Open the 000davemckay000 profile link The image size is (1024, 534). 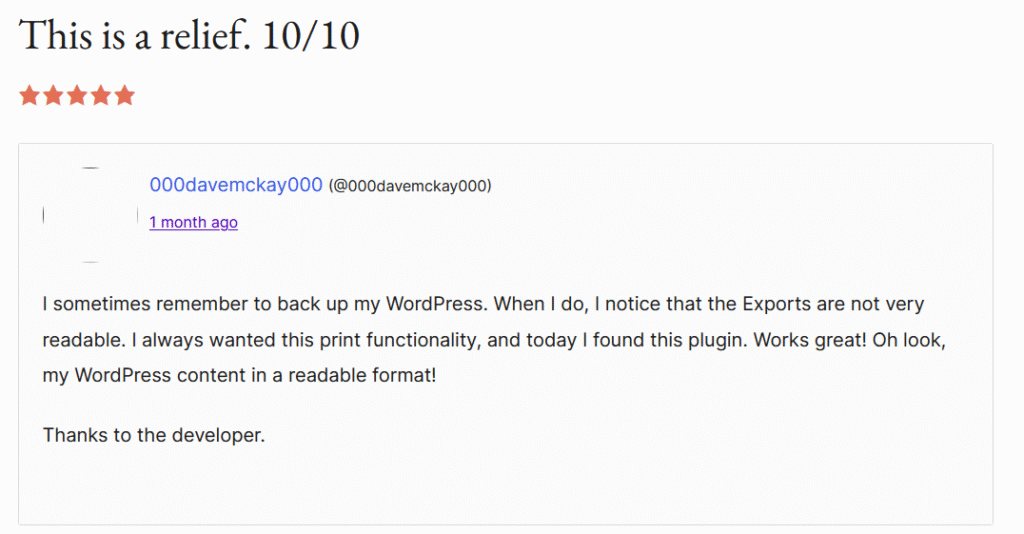click(236, 185)
